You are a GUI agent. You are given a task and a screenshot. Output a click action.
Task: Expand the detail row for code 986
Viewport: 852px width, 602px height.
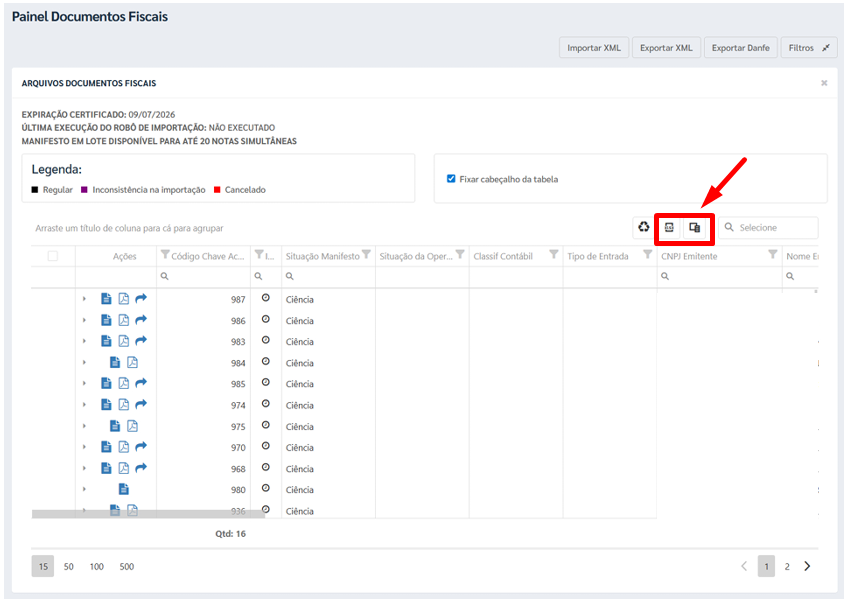pos(84,321)
